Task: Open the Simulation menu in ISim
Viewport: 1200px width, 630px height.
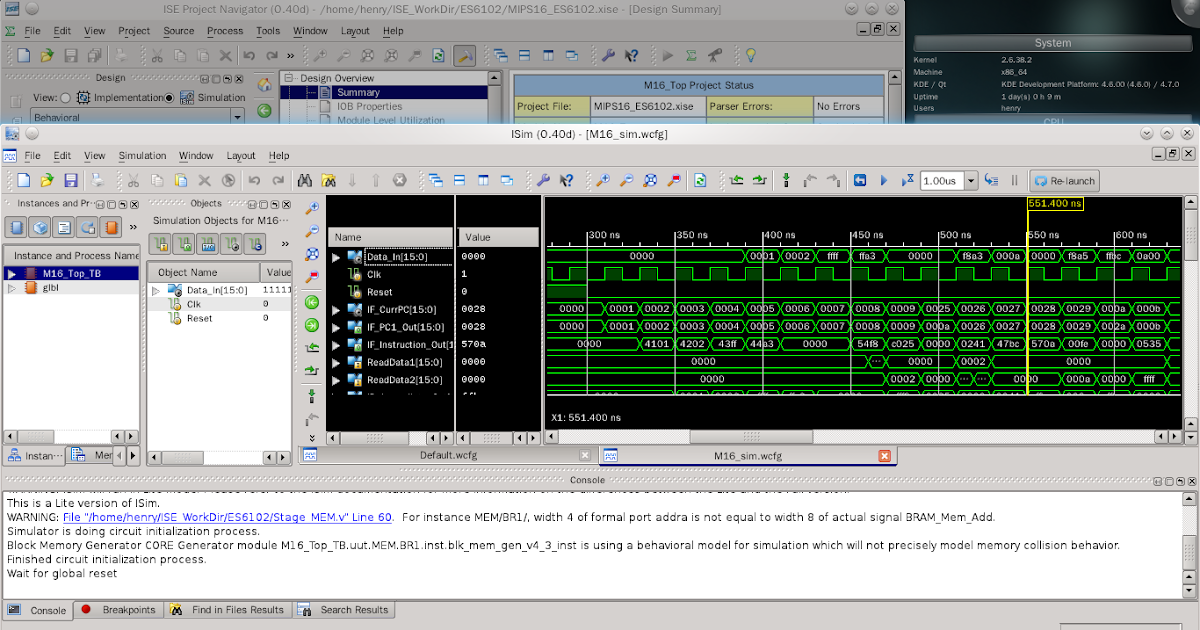Action: (142, 156)
